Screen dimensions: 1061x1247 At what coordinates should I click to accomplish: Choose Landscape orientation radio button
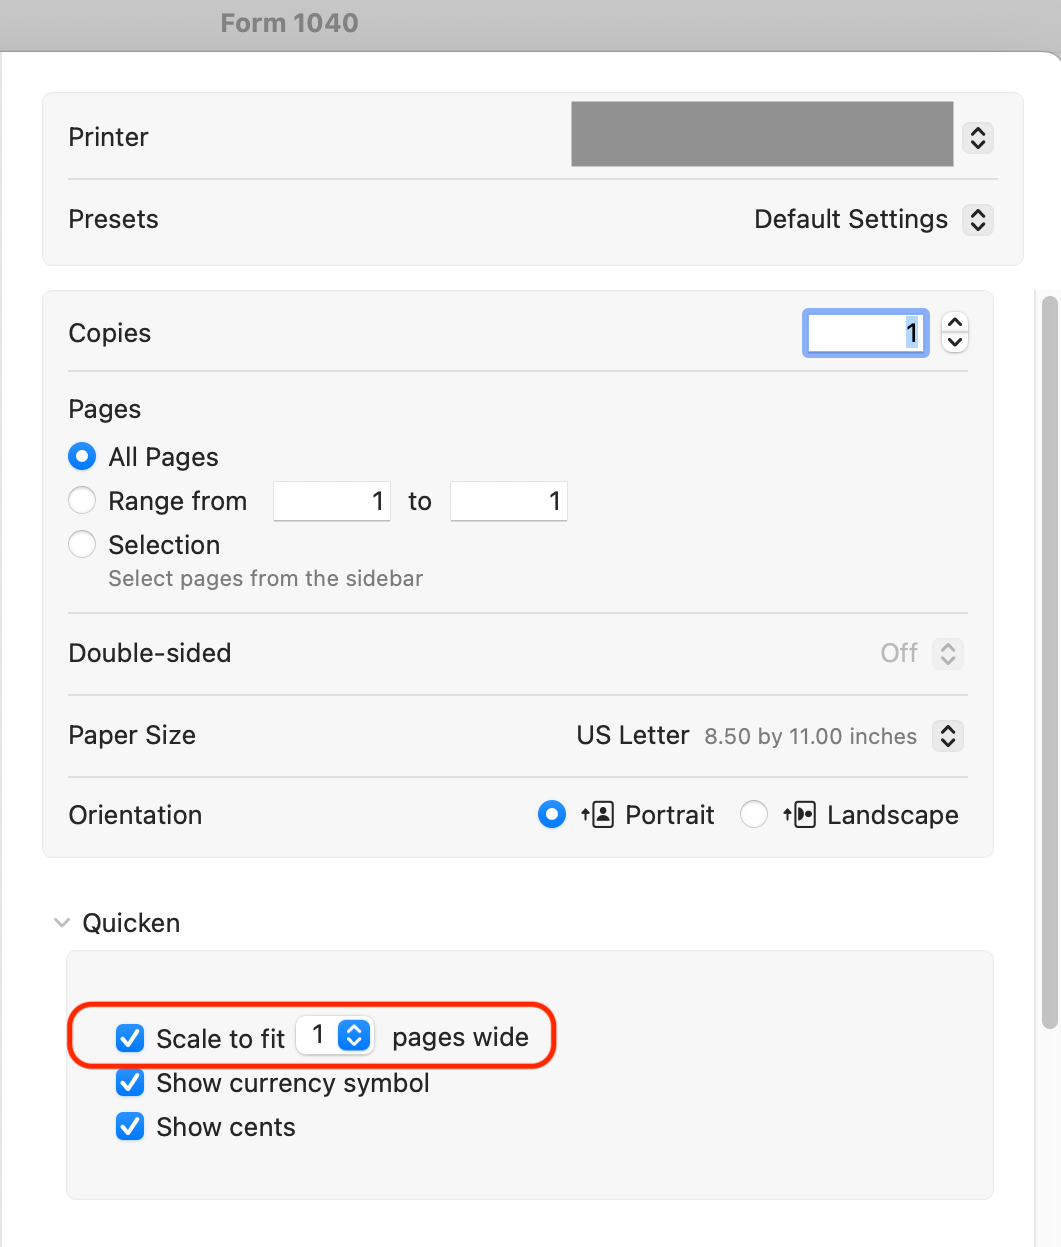click(x=754, y=815)
